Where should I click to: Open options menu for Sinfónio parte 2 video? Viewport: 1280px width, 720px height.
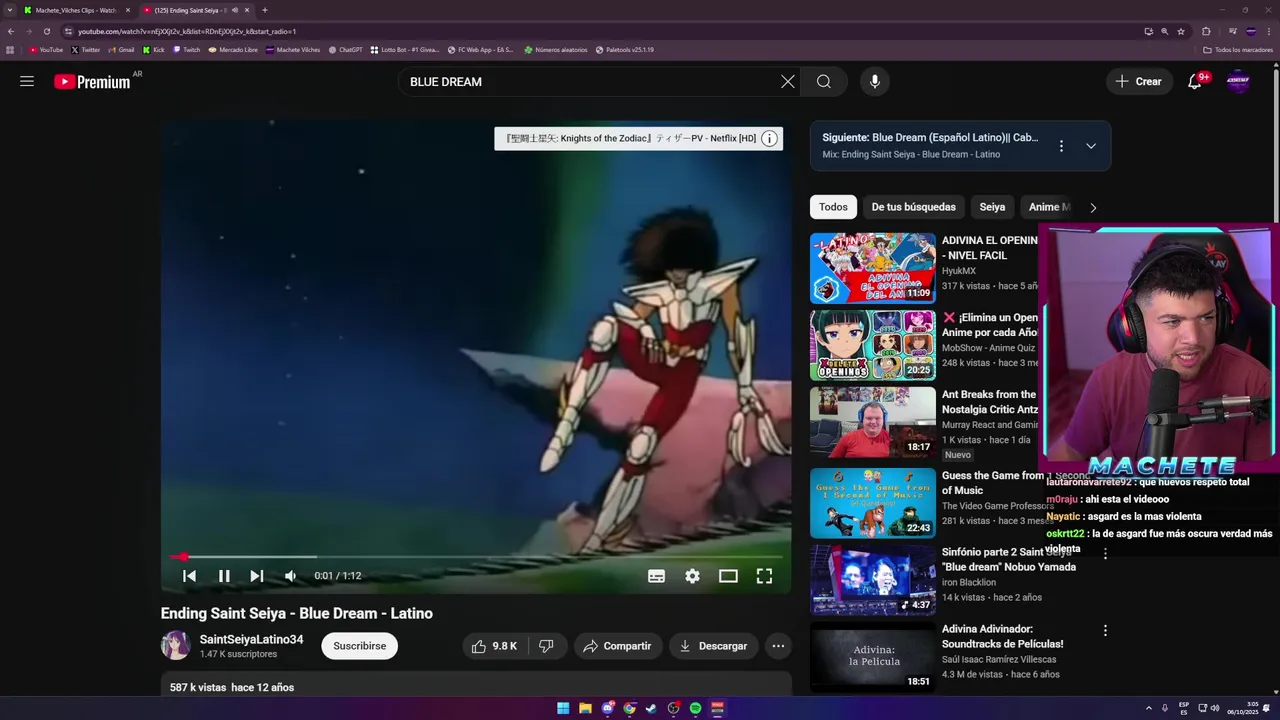1105,554
